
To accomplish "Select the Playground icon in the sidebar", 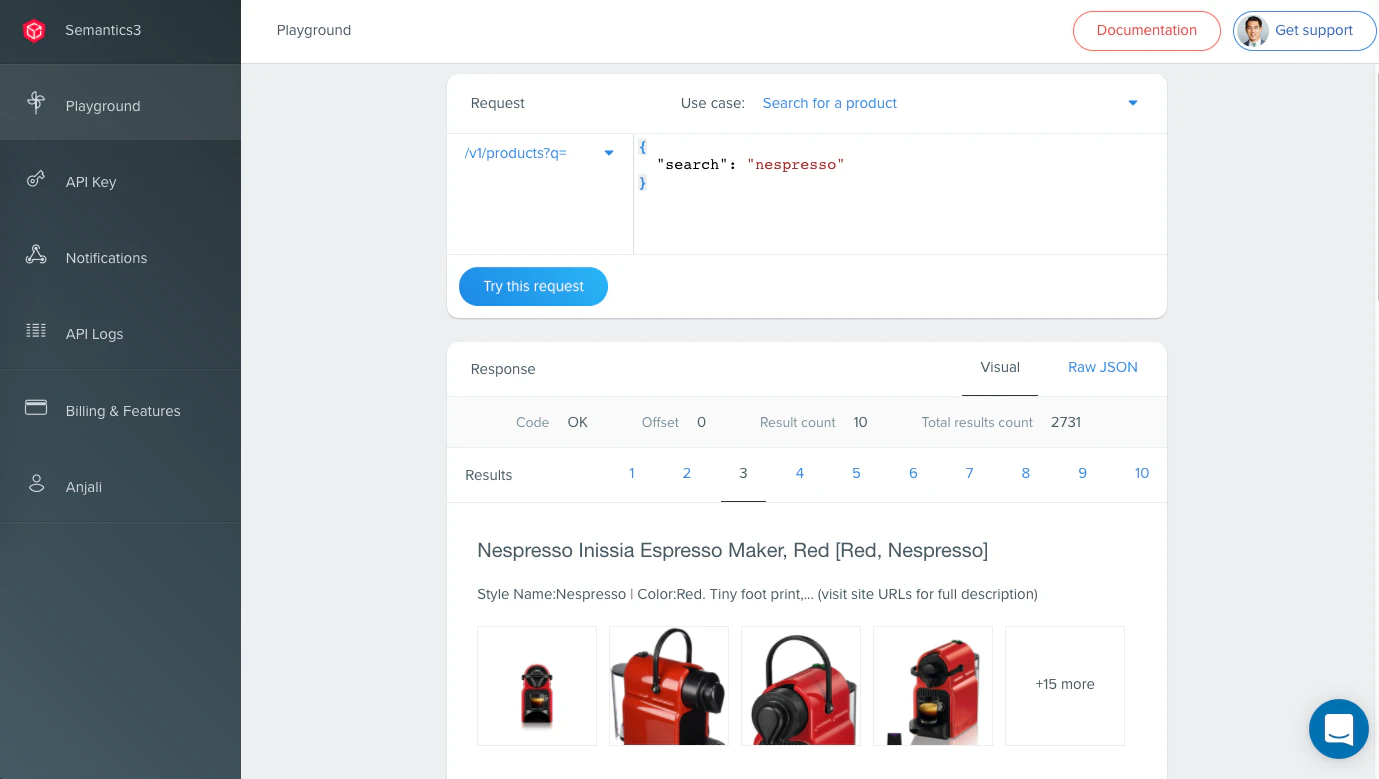I will click(x=36, y=102).
